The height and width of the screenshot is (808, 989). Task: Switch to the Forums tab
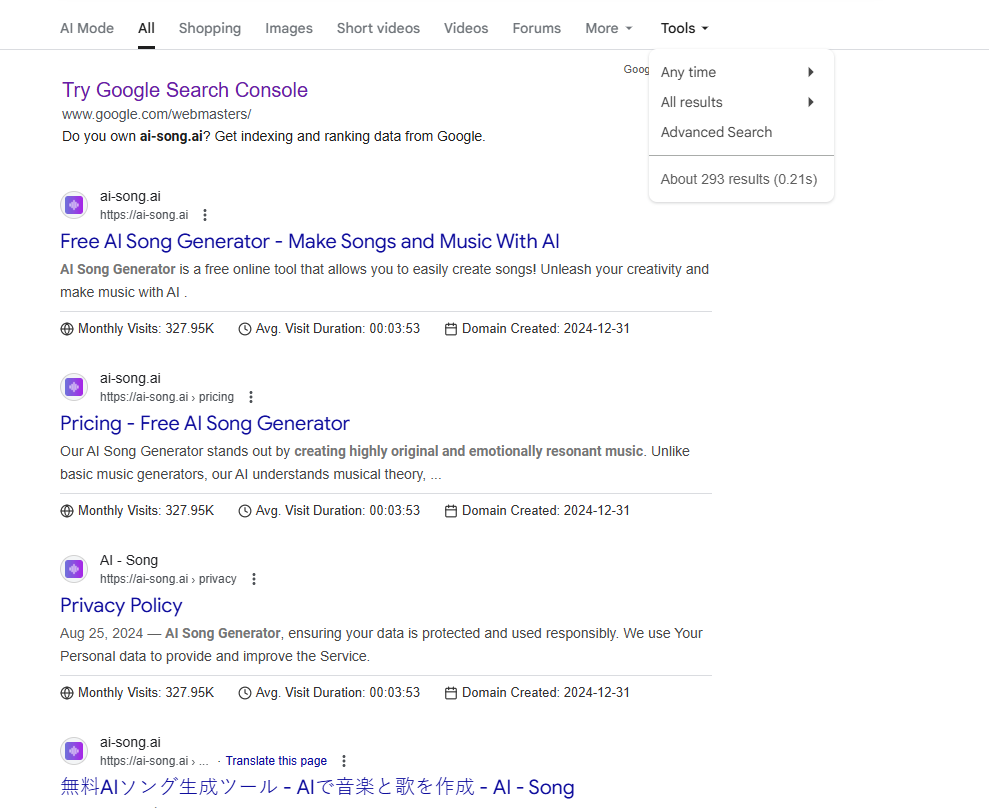coord(537,28)
